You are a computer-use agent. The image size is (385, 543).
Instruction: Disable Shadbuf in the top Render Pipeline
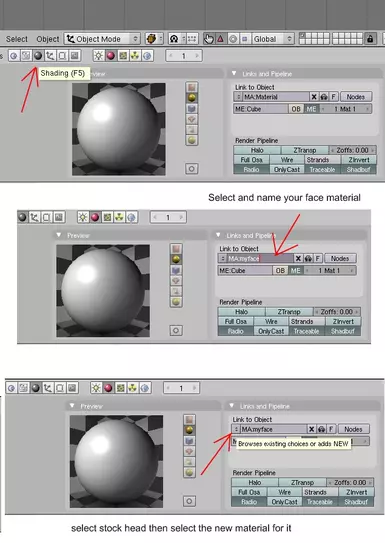359,170
